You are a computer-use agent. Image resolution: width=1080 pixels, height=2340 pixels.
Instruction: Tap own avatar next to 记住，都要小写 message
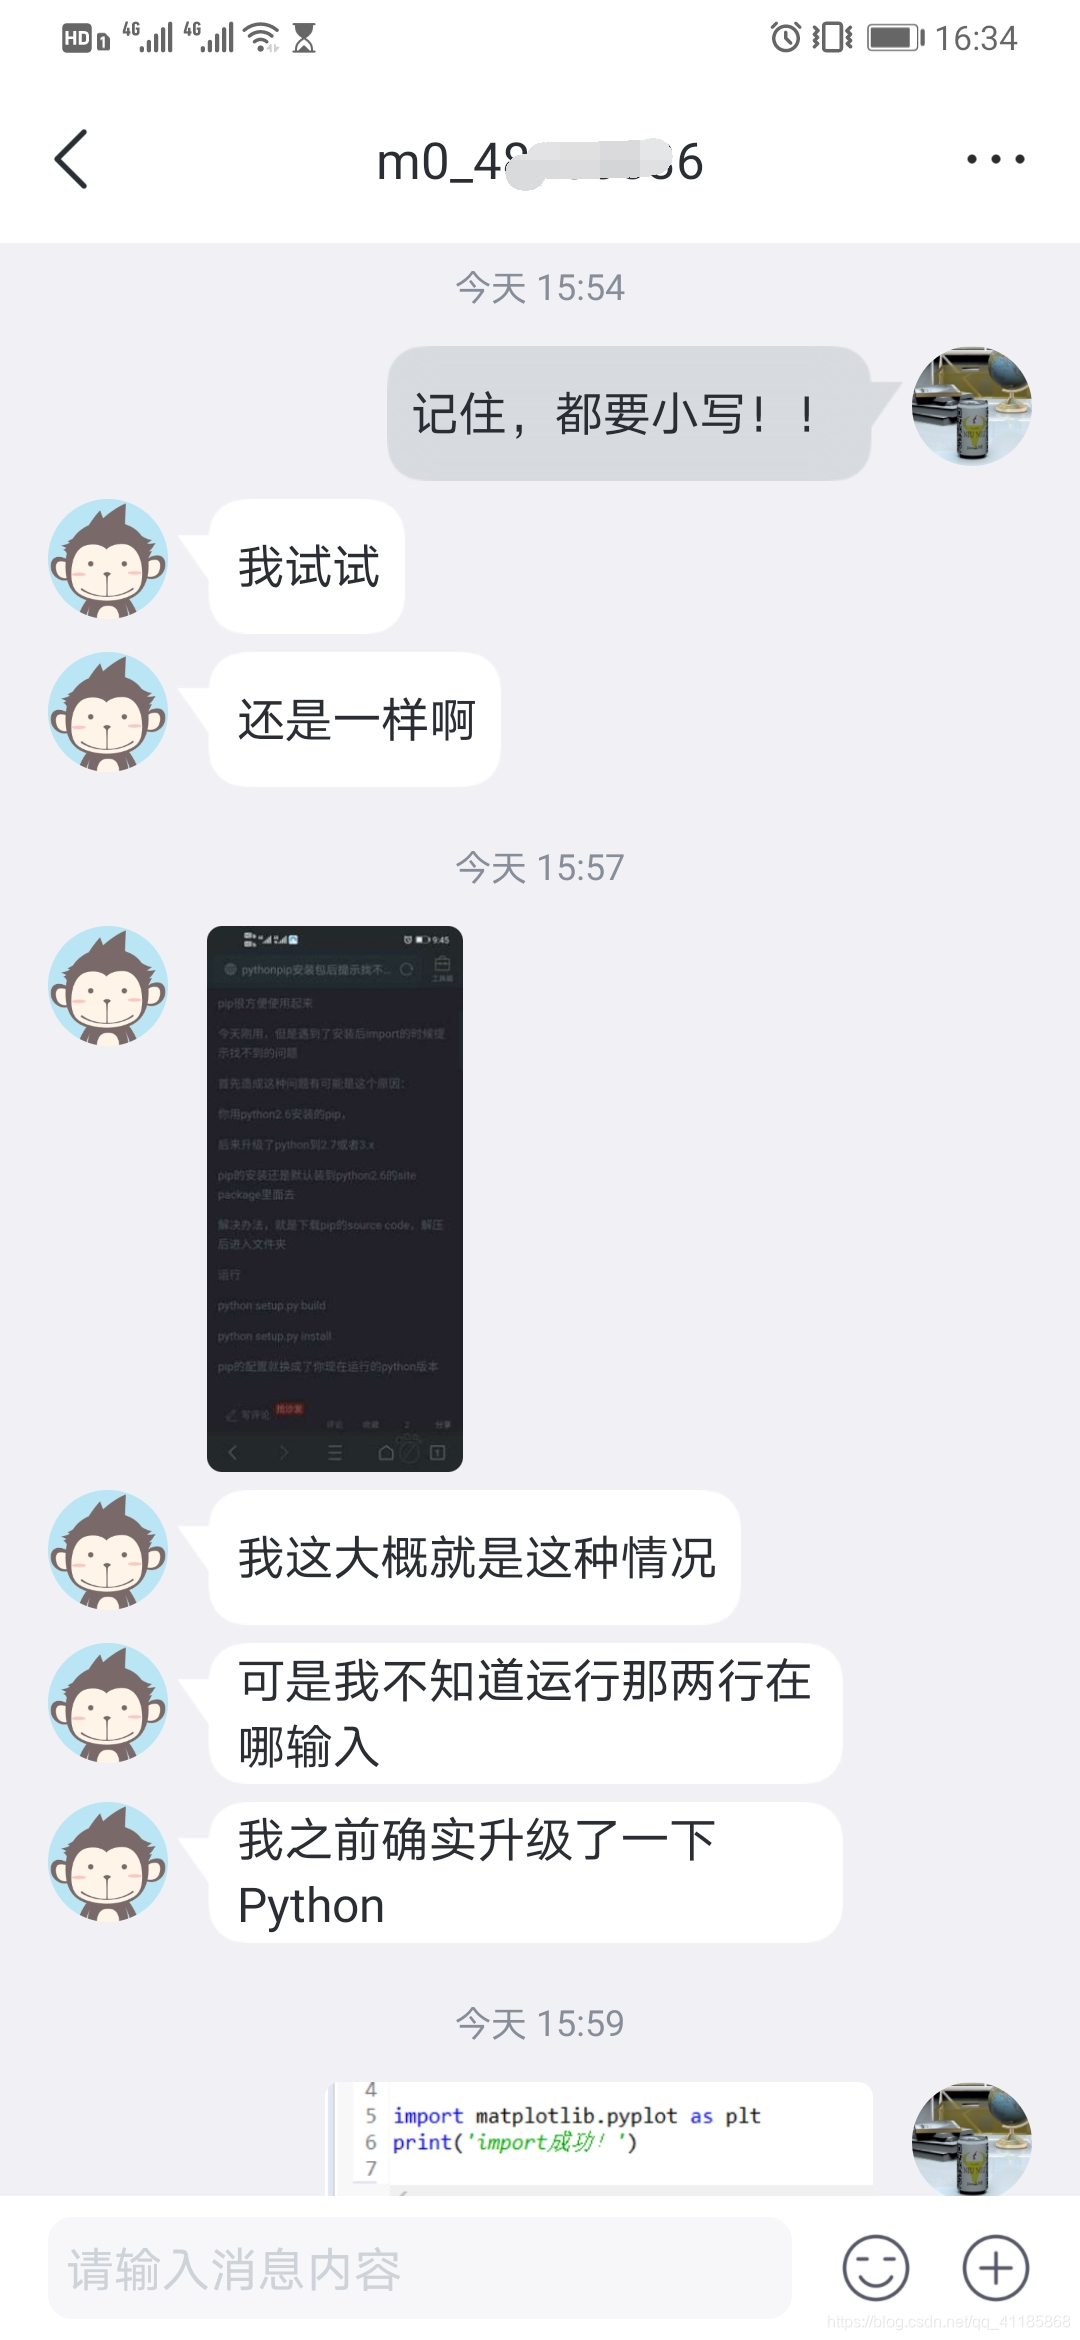(x=971, y=406)
